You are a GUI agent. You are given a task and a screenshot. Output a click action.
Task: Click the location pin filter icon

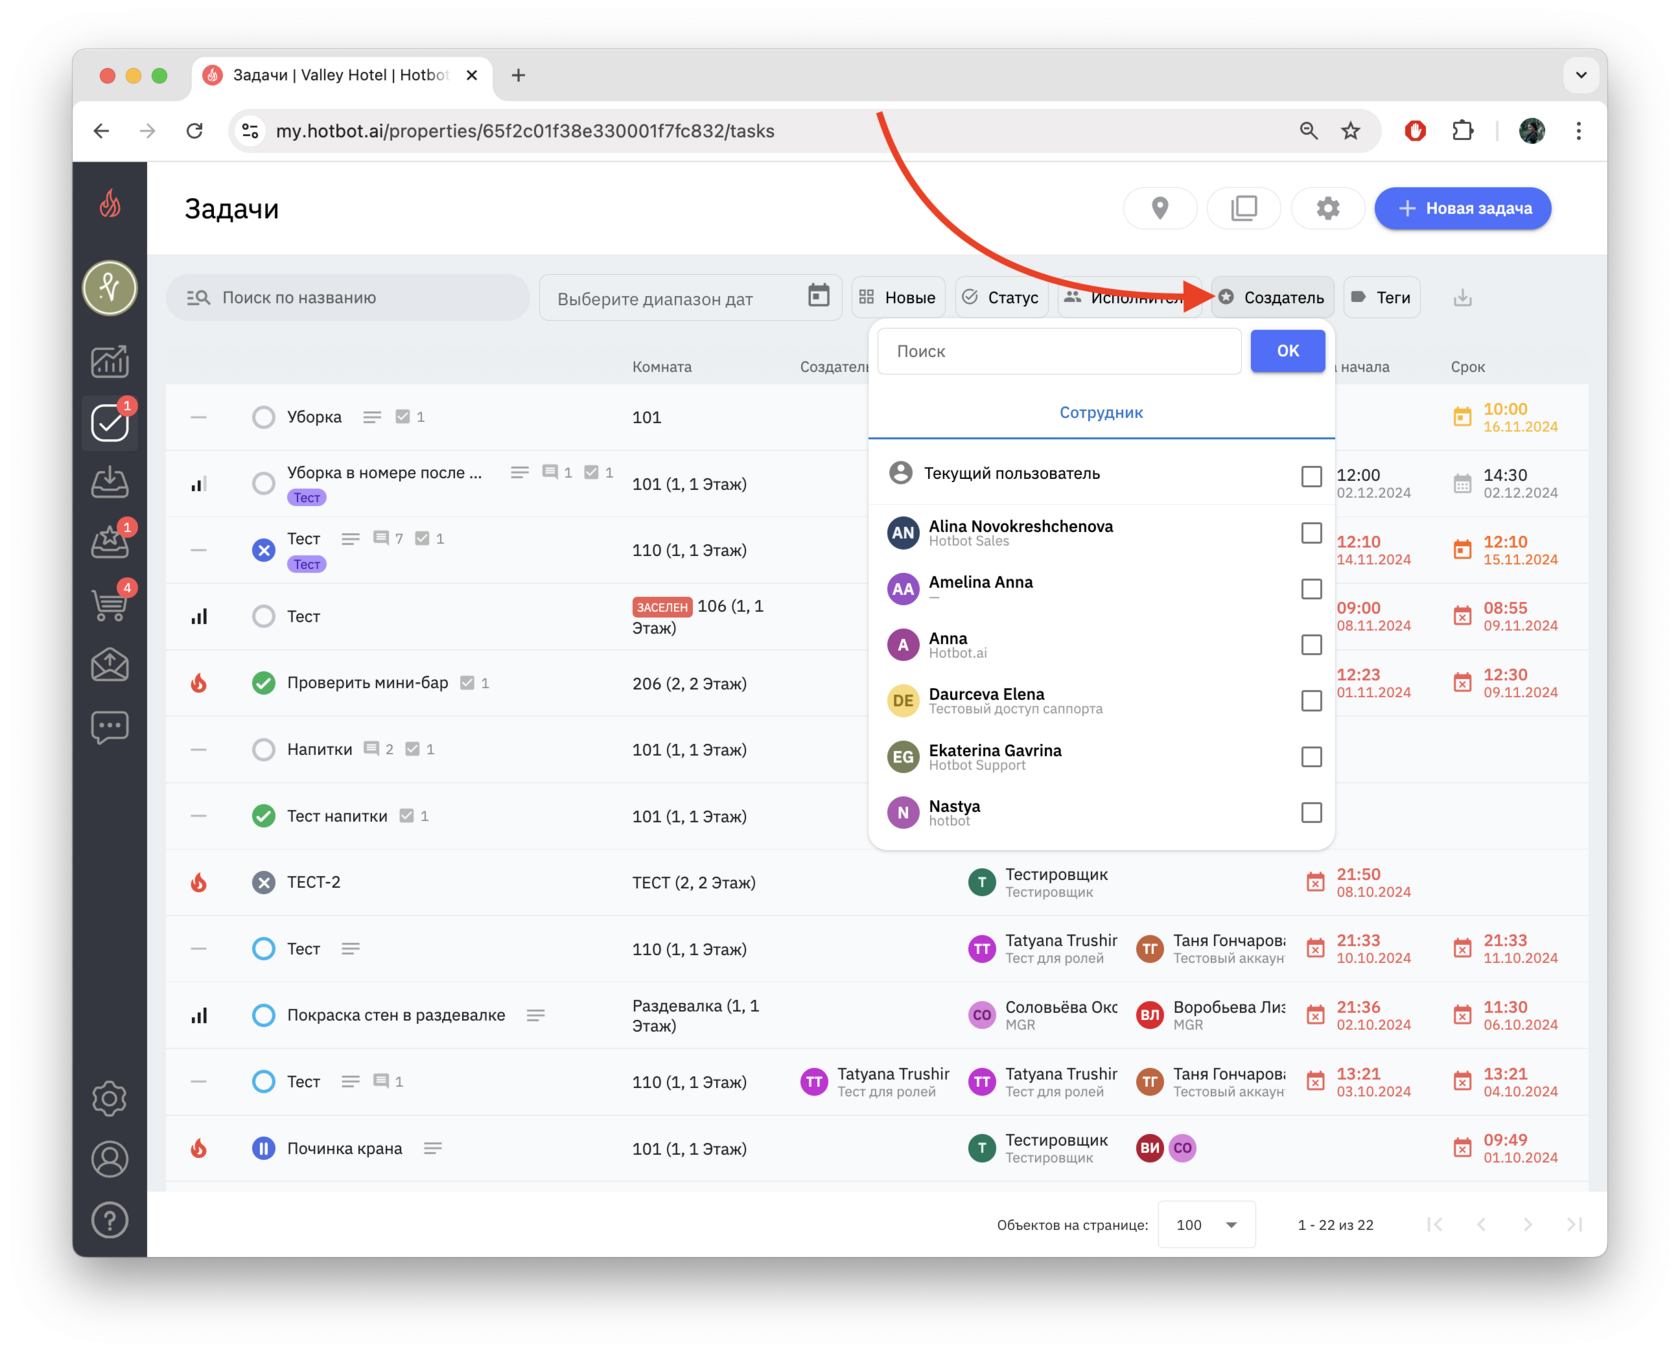point(1160,208)
